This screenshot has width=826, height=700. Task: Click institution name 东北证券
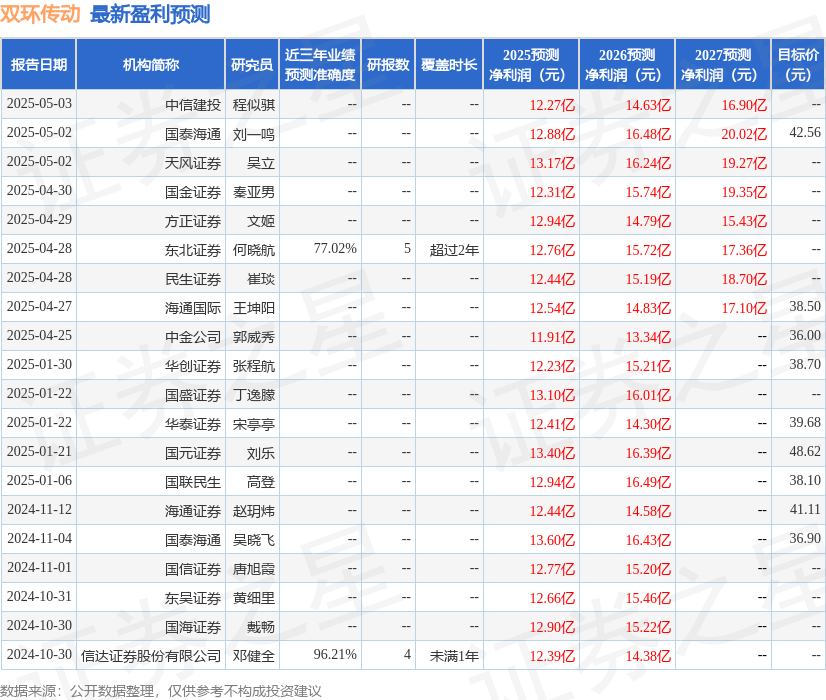point(193,250)
